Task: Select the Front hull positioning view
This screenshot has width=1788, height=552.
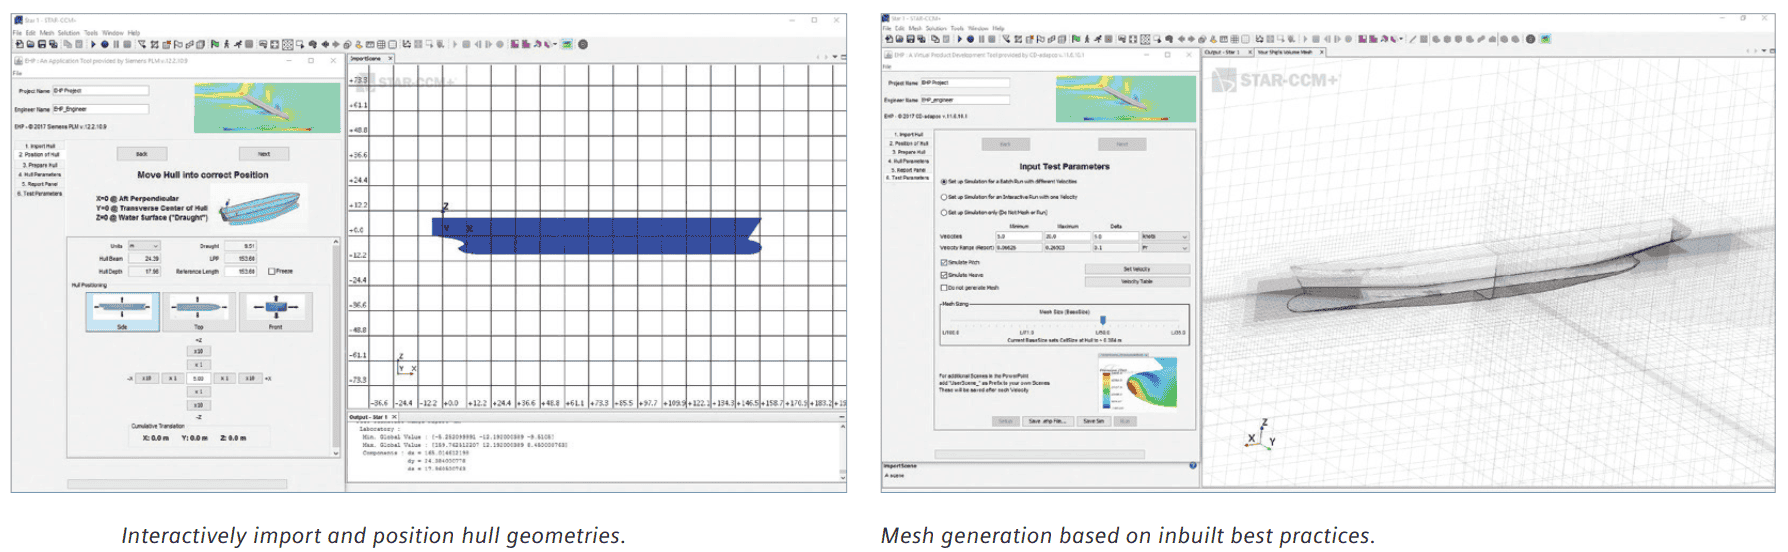Action: [275, 311]
